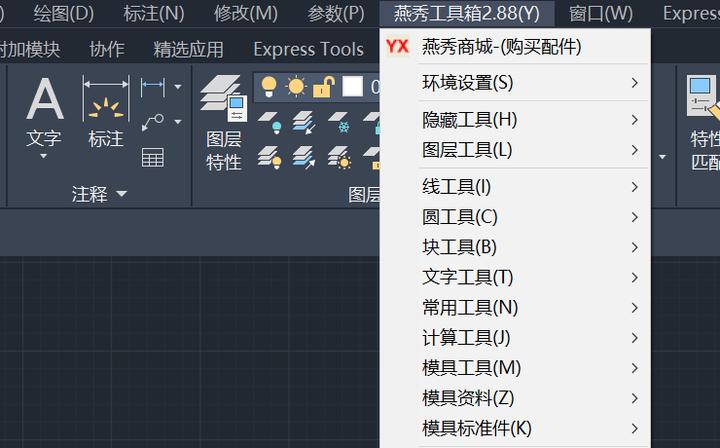Image resolution: width=720 pixels, height=448 pixels.
Task: Open the 模具标准件(K) menu entry
Action: [x=515, y=429]
